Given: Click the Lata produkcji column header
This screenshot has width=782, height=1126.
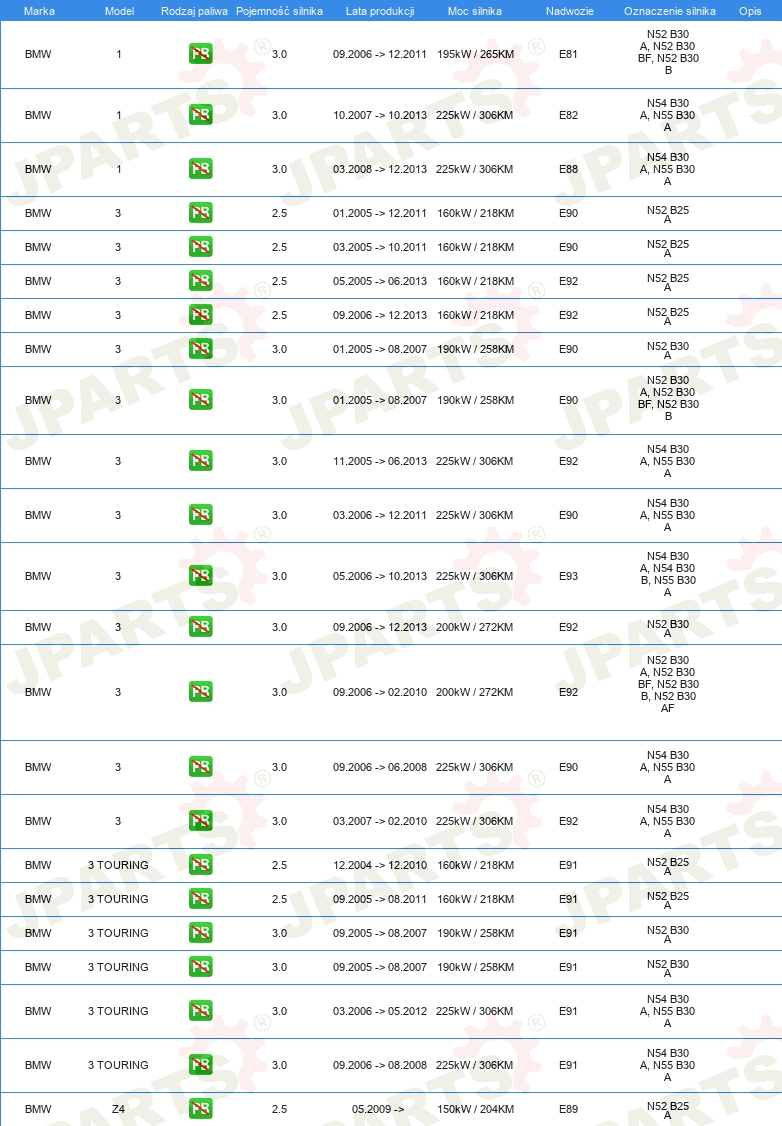Looking at the screenshot, I should (x=380, y=11).
